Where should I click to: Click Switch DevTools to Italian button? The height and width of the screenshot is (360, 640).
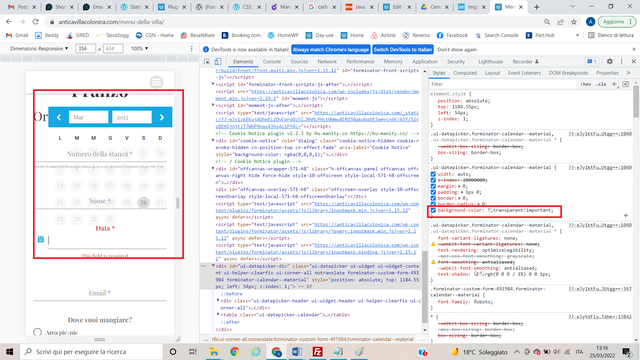click(x=402, y=49)
